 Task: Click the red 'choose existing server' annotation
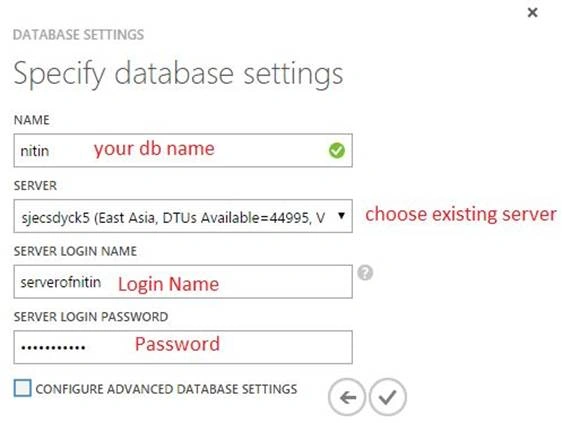[x=461, y=215]
